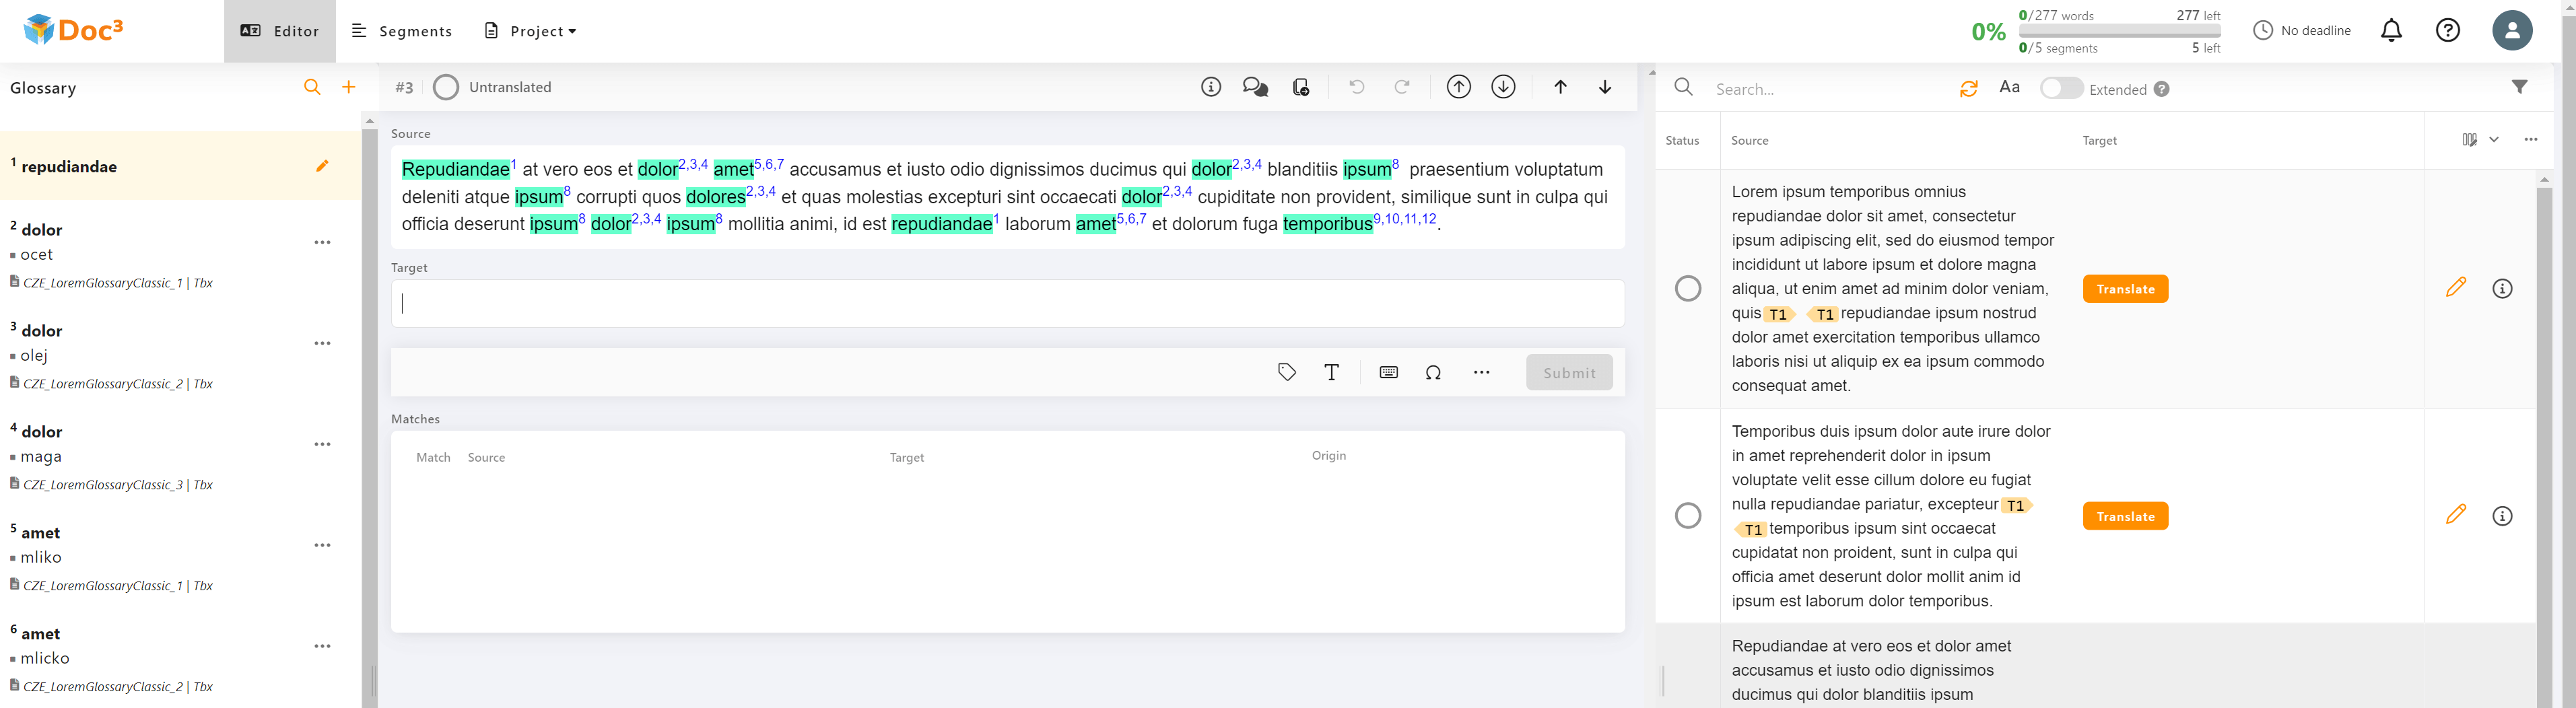2576x708 pixels.
Task: Open help for the Extended option
Action: tap(2162, 89)
